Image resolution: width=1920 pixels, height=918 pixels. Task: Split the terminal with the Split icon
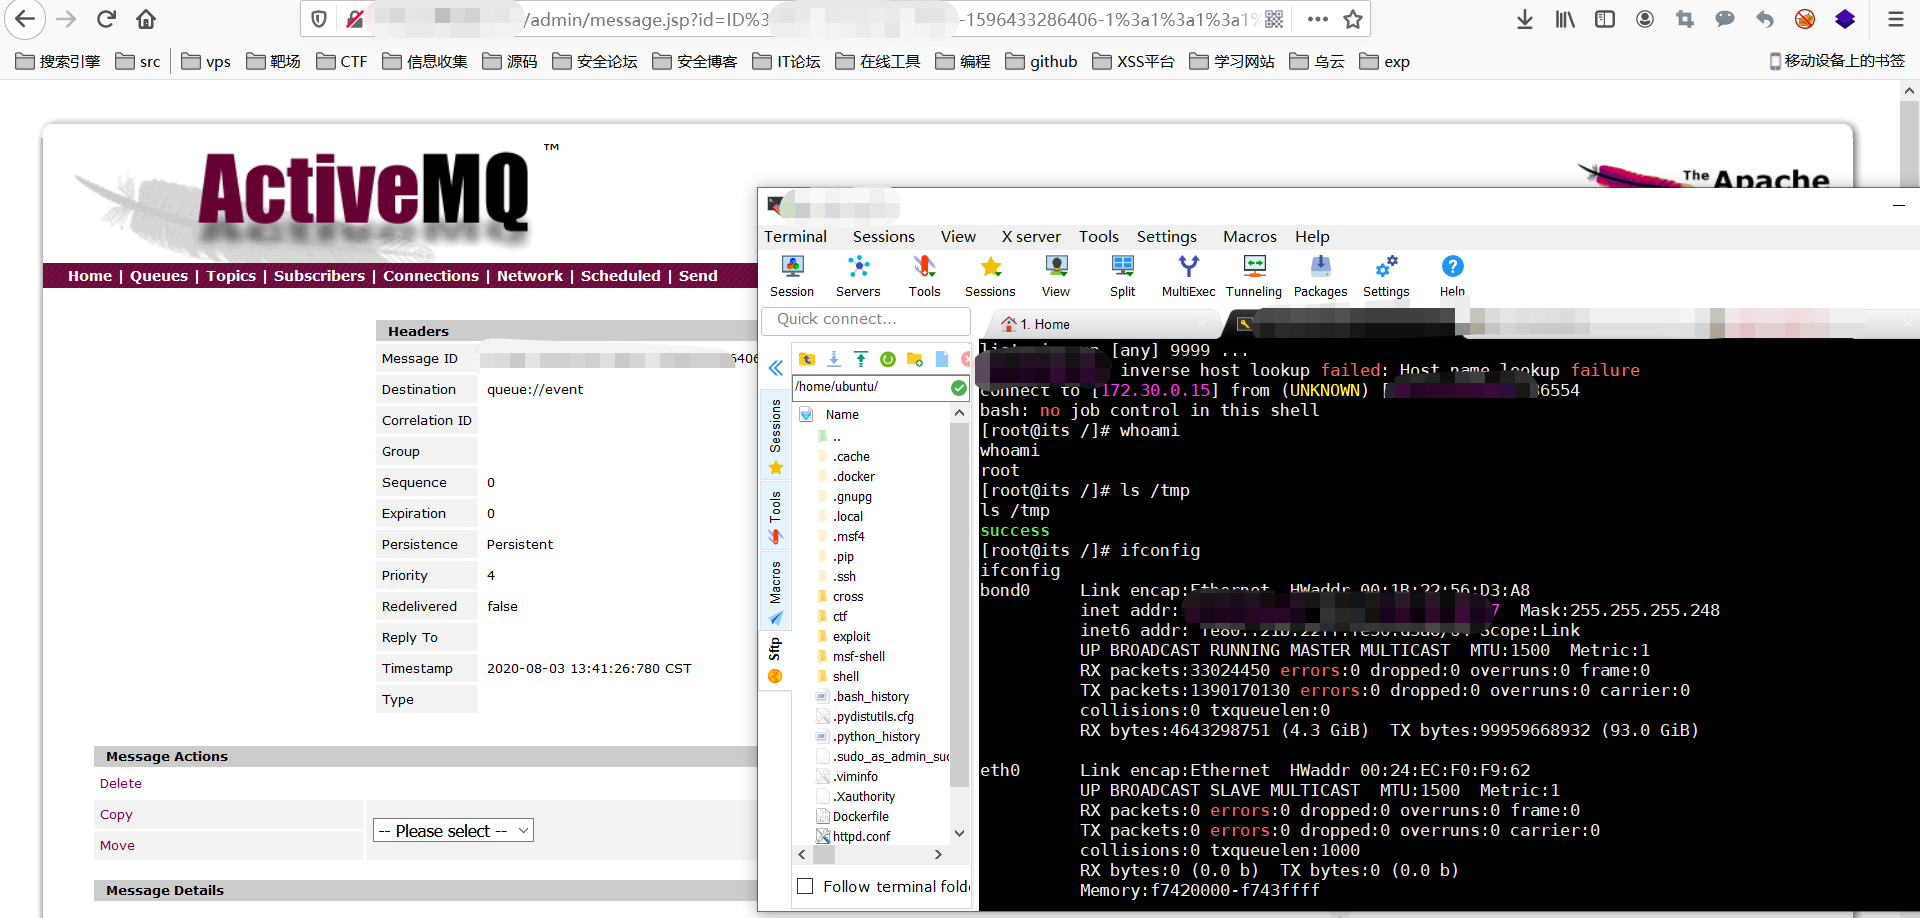pos(1122,275)
